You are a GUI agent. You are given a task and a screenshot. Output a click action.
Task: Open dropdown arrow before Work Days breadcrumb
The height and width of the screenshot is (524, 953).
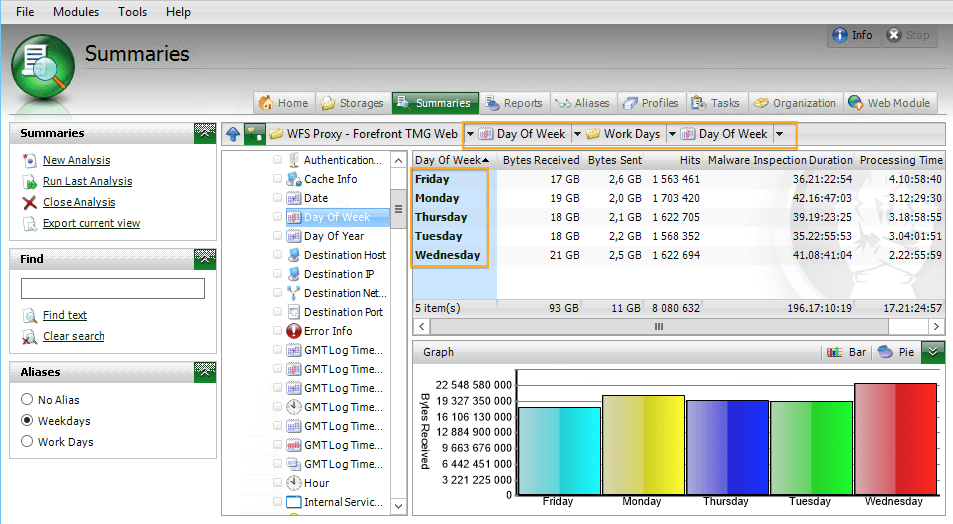(577, 134)
